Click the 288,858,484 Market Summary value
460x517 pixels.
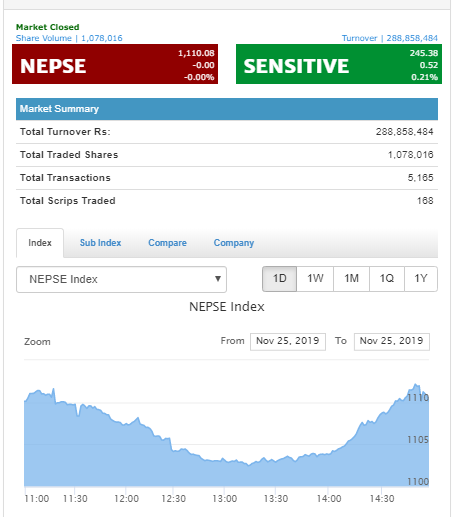click(405, 132)
